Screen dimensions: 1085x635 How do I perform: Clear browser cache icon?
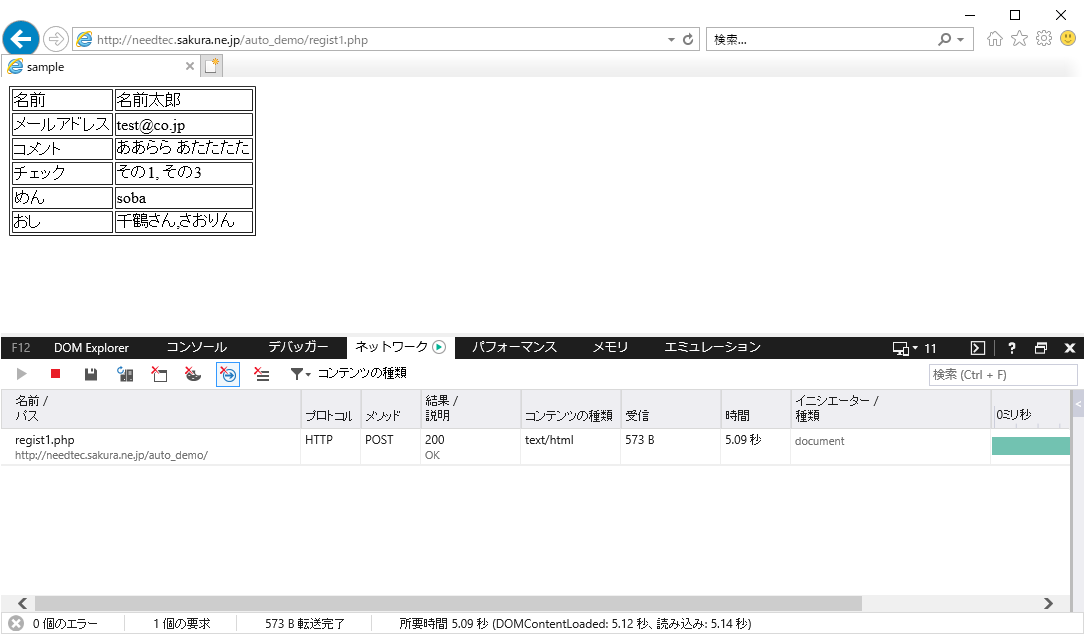[x=159, y=374]
